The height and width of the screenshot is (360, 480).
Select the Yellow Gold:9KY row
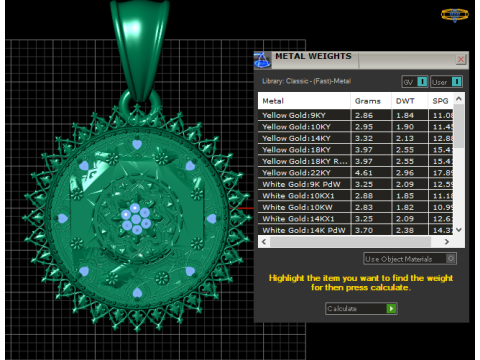pyautogui.click(x=355, y=115)
